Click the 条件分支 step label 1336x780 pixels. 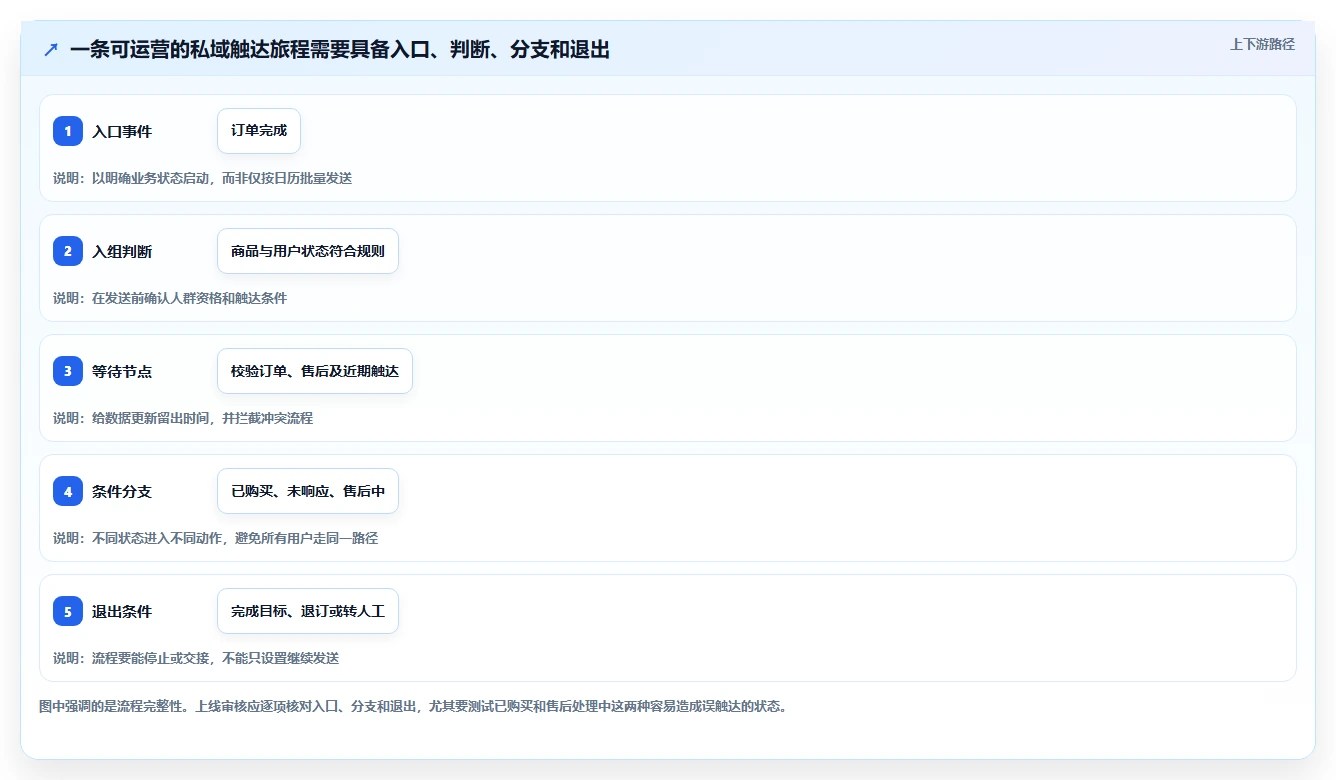pos(122,492)
